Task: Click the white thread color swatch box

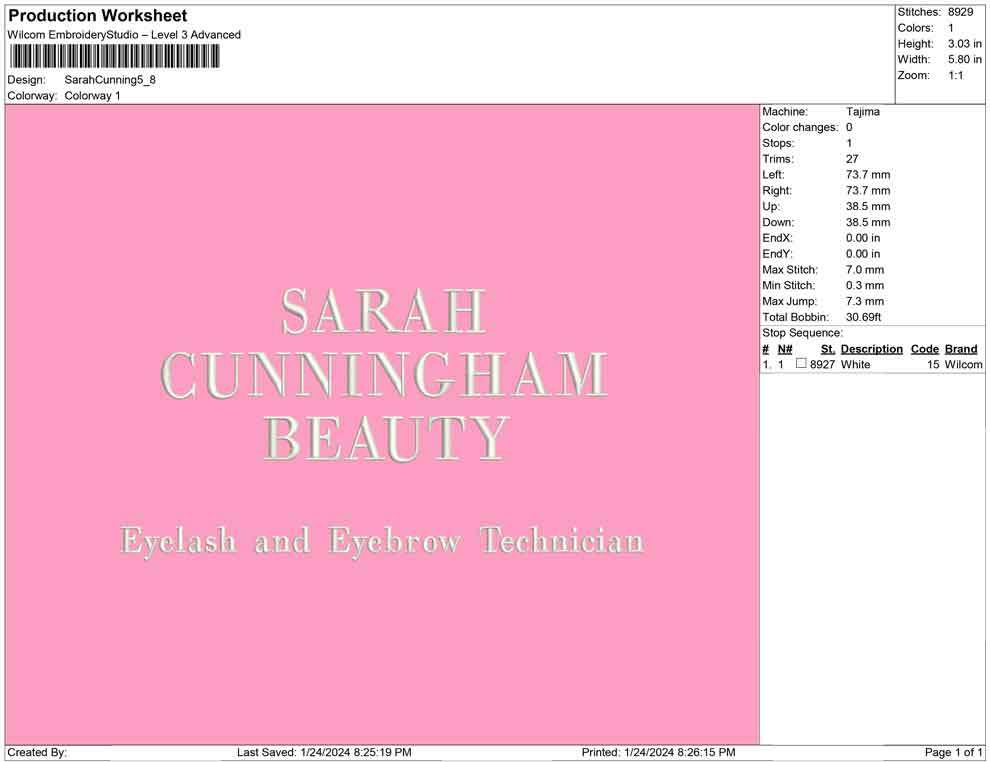Action: pyautogui.click(x=801, y=364)
